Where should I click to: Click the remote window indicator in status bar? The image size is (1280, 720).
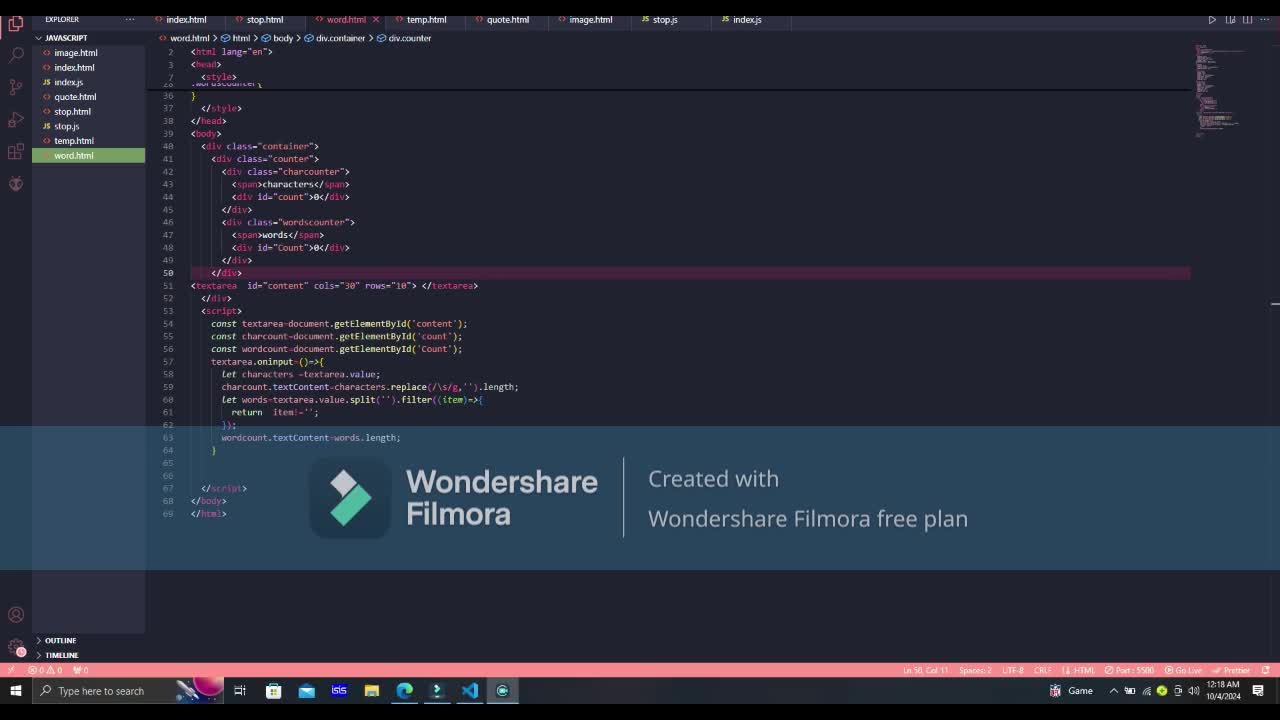tap(11, 670)
